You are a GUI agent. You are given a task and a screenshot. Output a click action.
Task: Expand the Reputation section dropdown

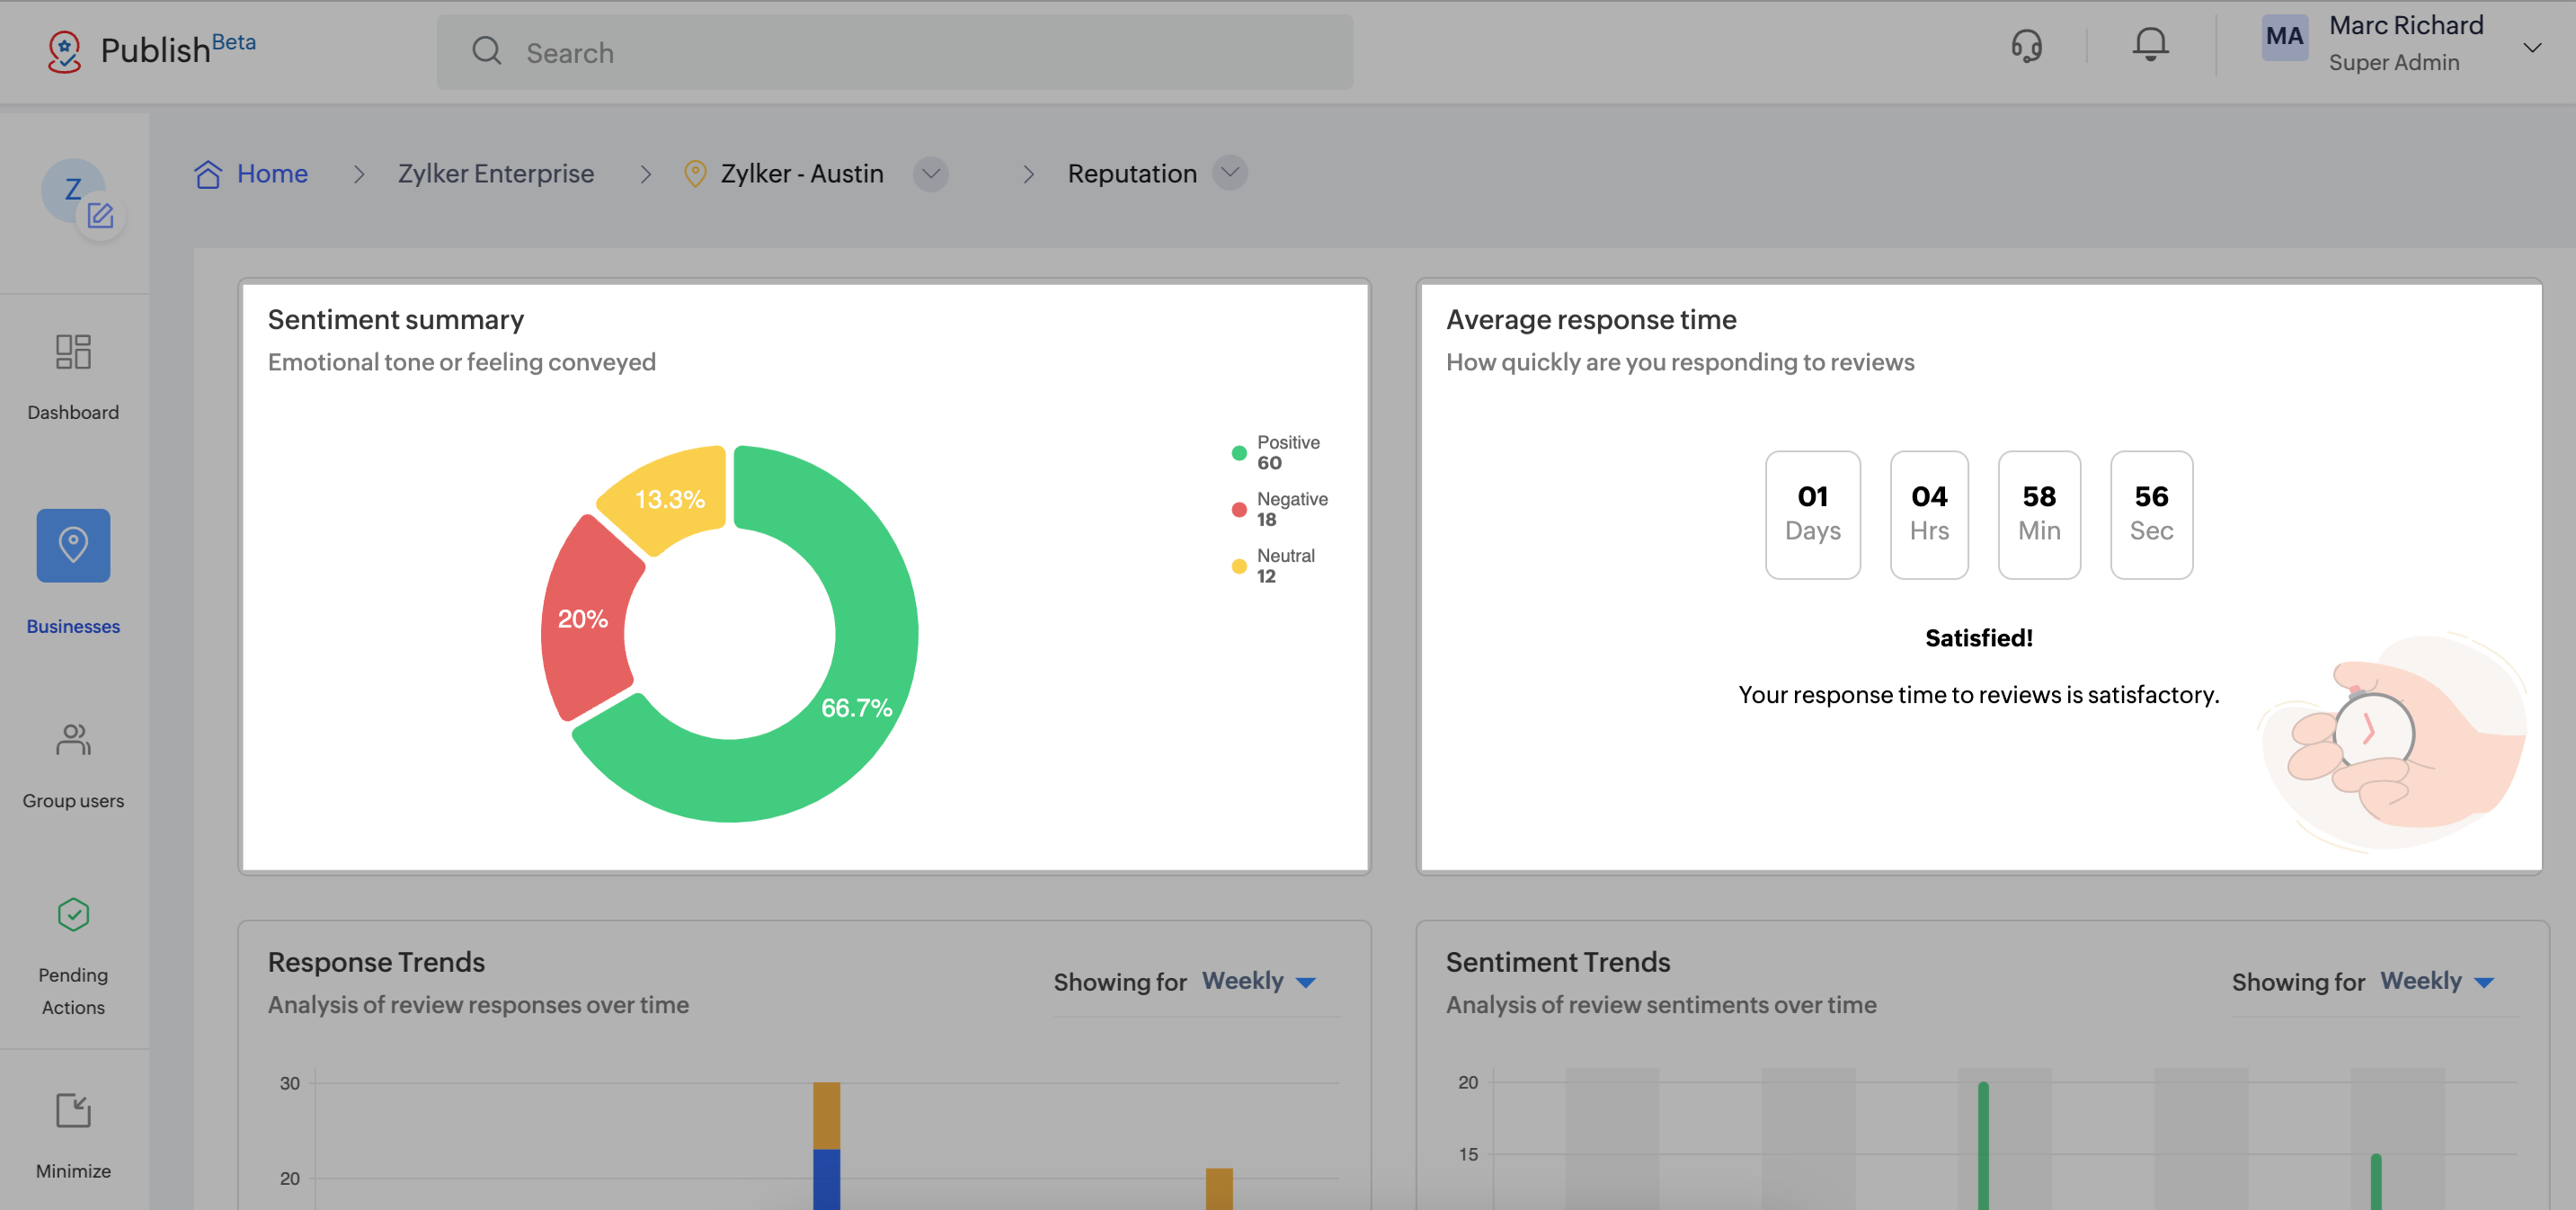pos(1230,173)
